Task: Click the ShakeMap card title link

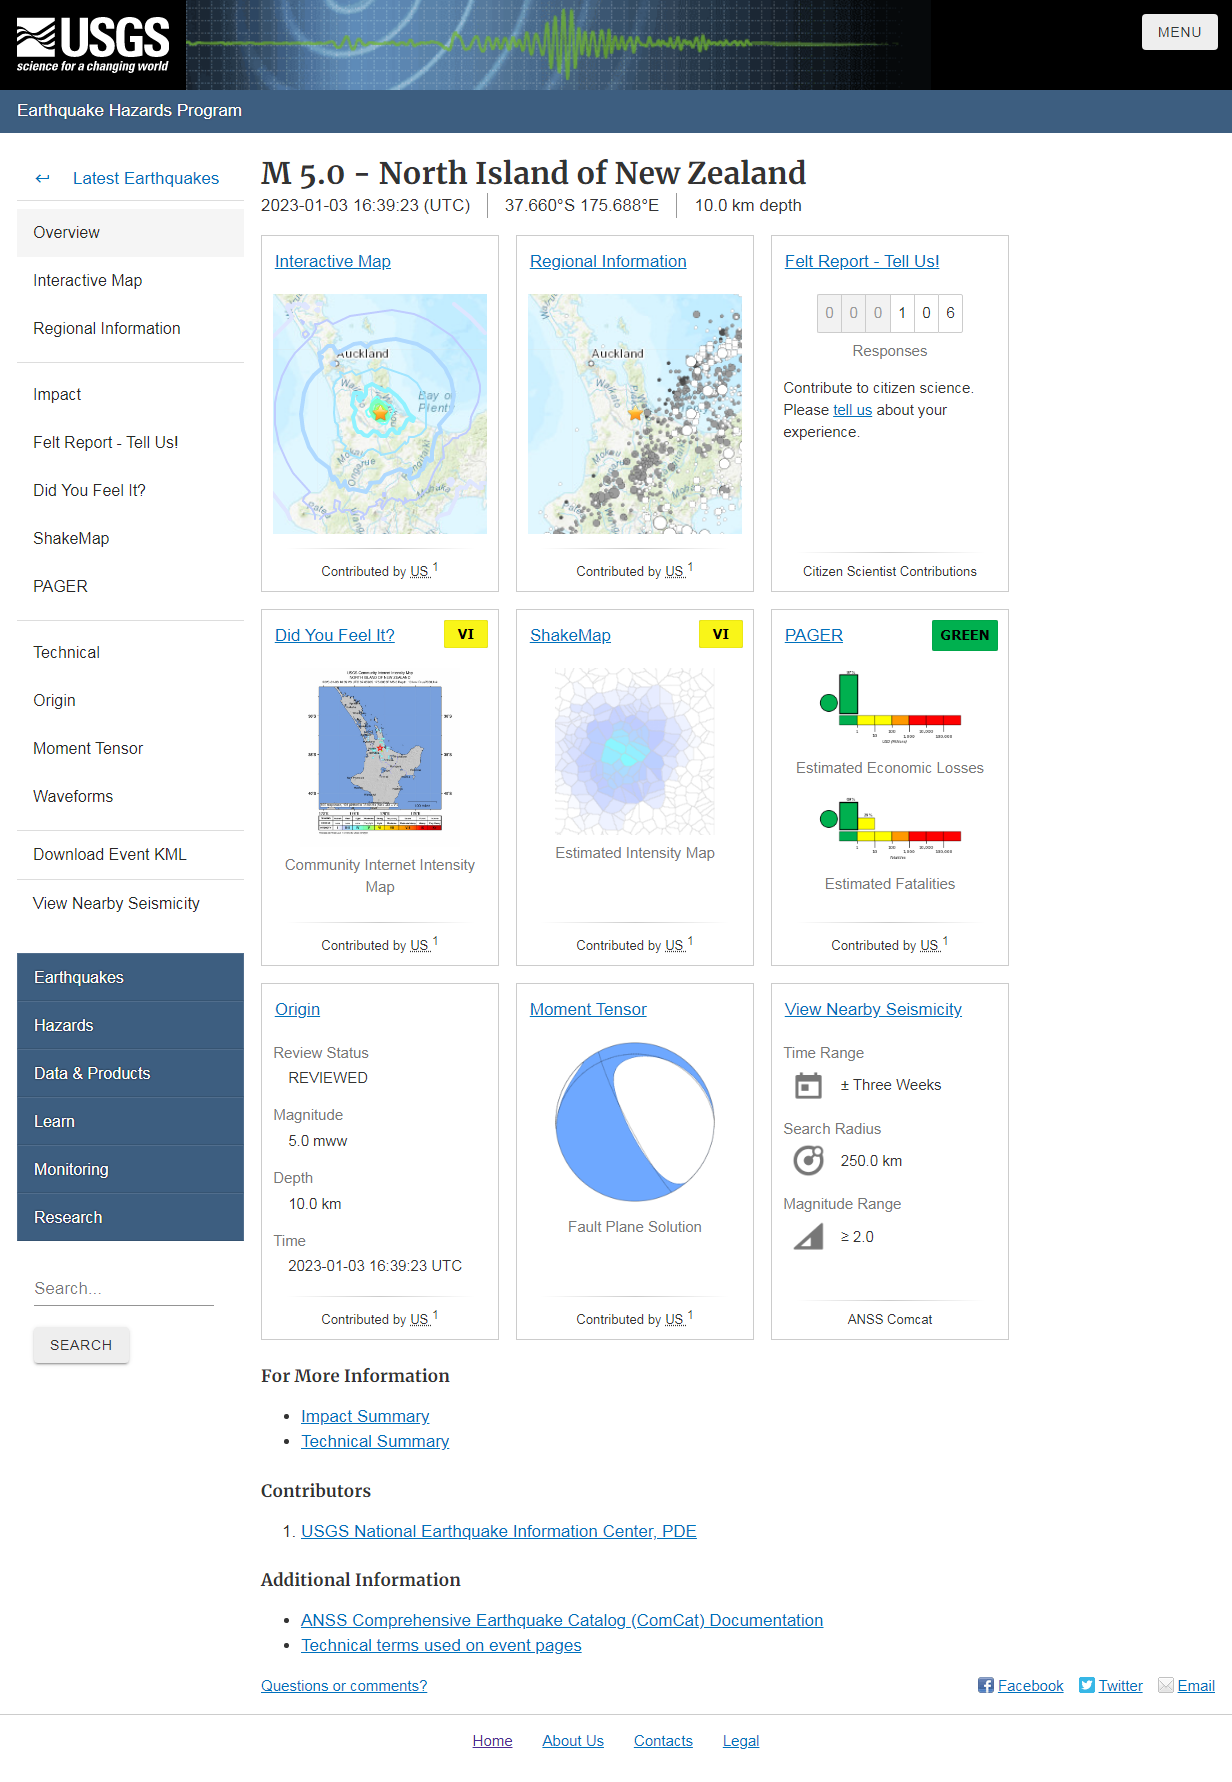Action: coord(570,635)
